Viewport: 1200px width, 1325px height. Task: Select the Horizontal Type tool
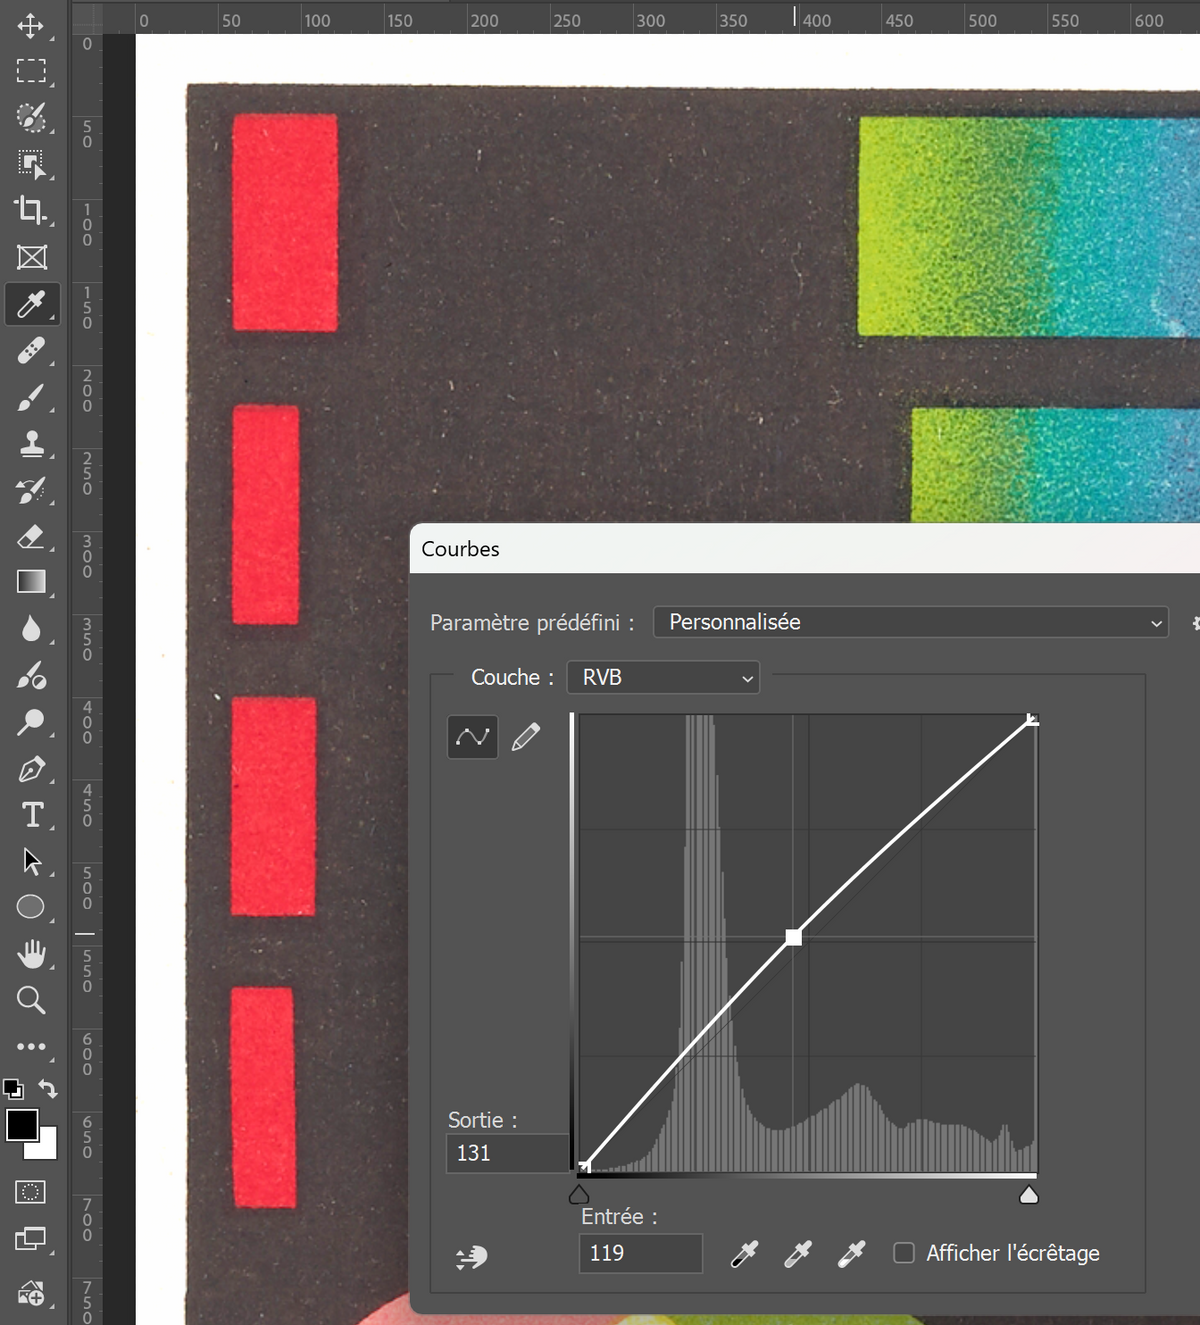point(31,815)
